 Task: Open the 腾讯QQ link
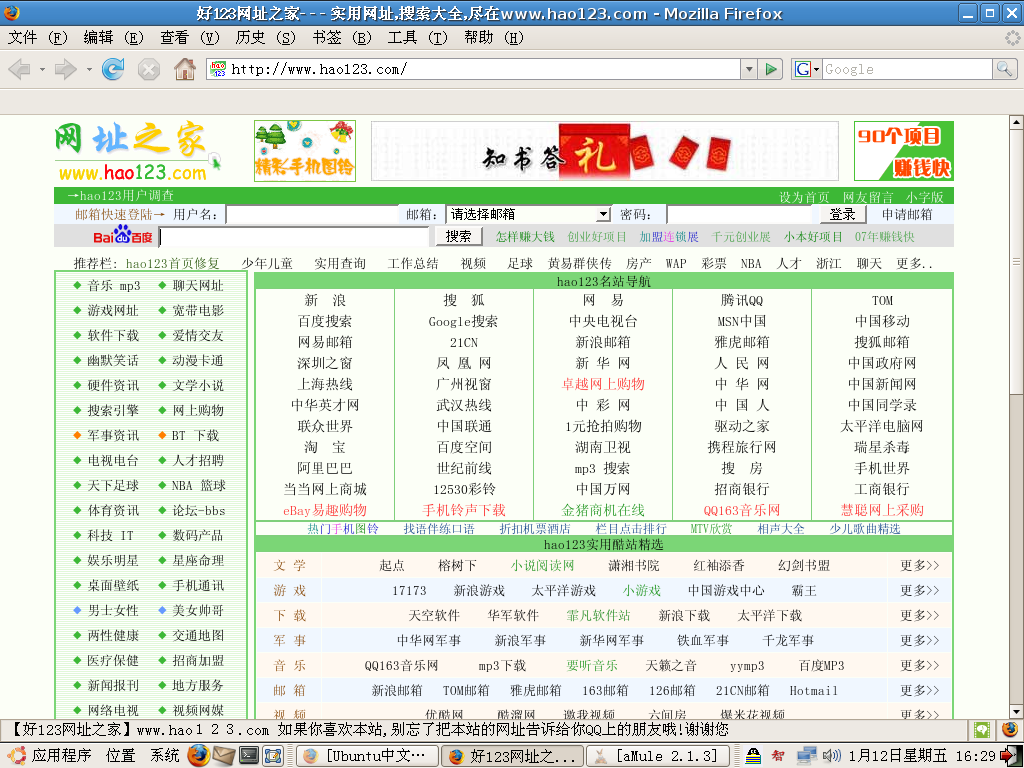click(x=742, y=300)
